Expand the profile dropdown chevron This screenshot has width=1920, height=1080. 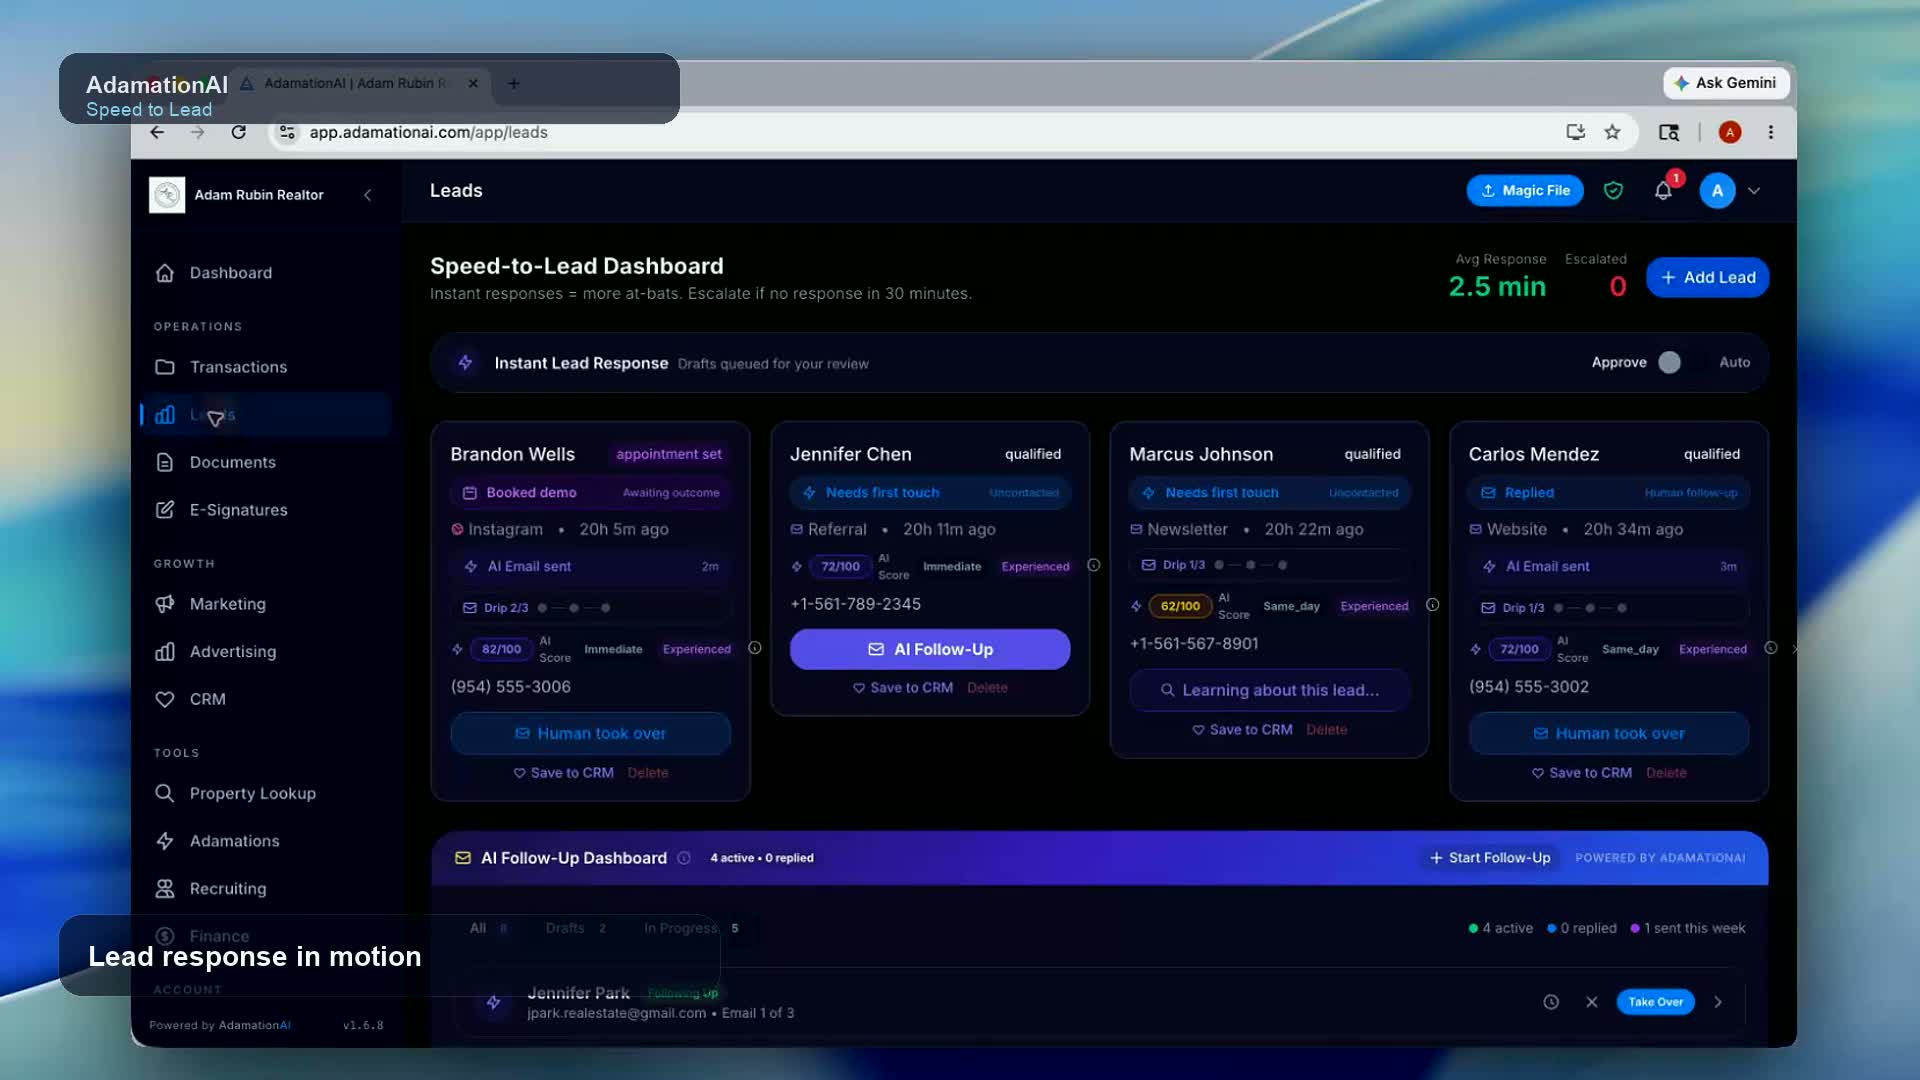pyautogui.click(x=1754, y=190)
